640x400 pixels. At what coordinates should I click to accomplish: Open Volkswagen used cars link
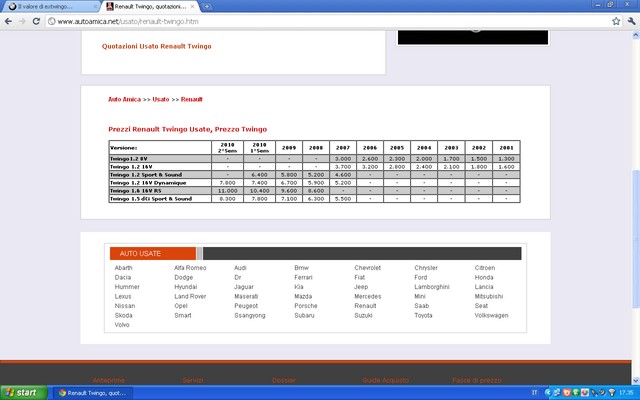pos(491,316)
